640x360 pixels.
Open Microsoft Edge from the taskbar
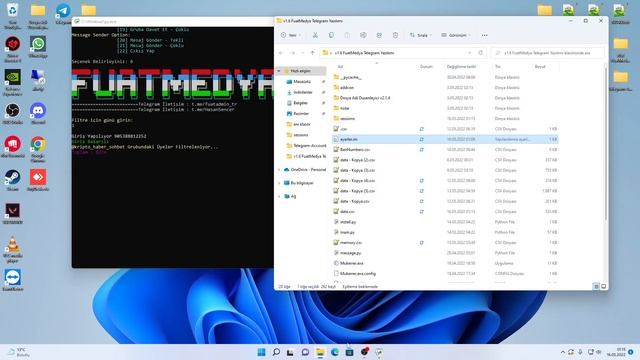pos(335,352)
